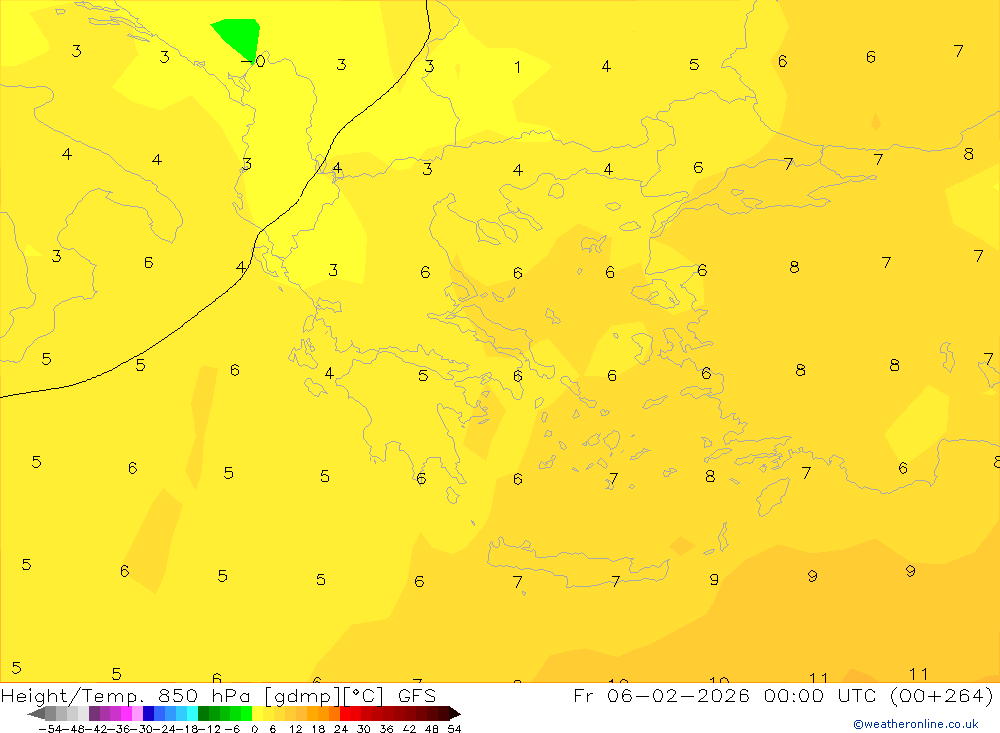Pick the cyan swatch in the color scale
The image size is (1000, 733).
coord(192,713)
